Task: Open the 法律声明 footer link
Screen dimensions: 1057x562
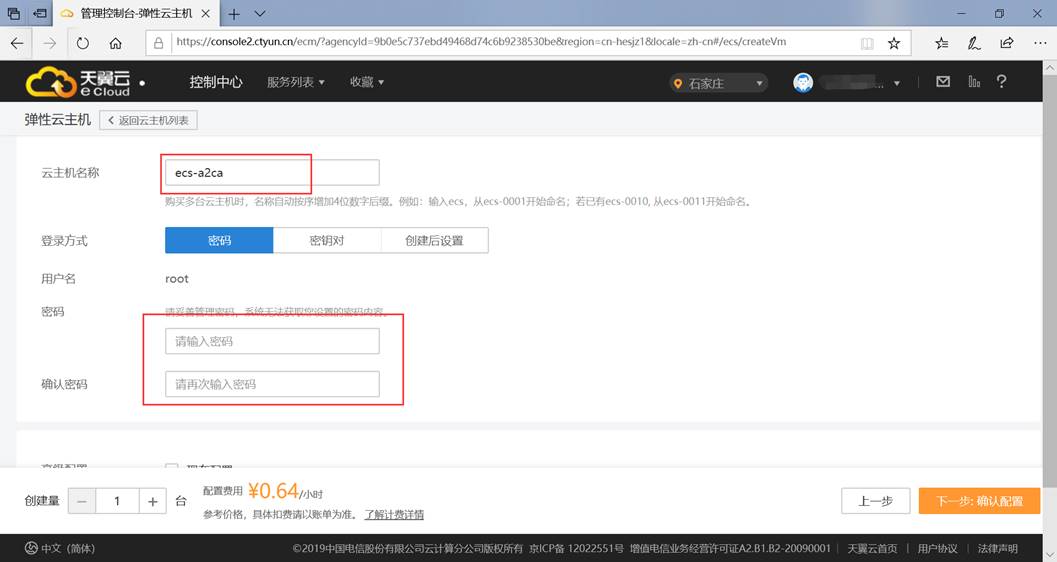Action: tap(998, 549)
